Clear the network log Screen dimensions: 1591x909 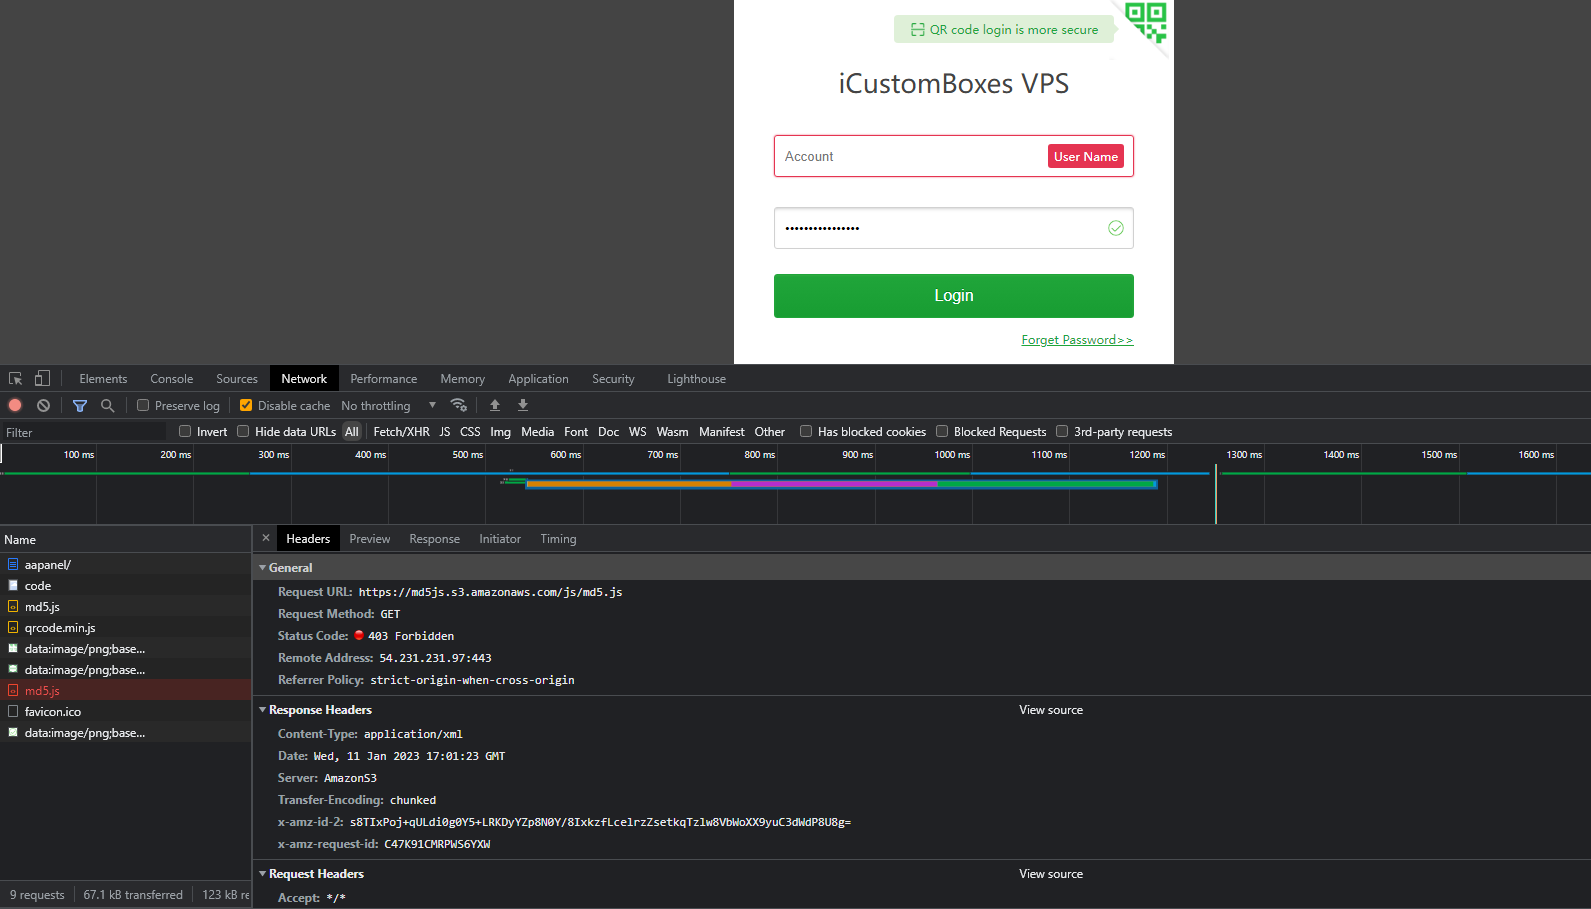click(43, 405)
